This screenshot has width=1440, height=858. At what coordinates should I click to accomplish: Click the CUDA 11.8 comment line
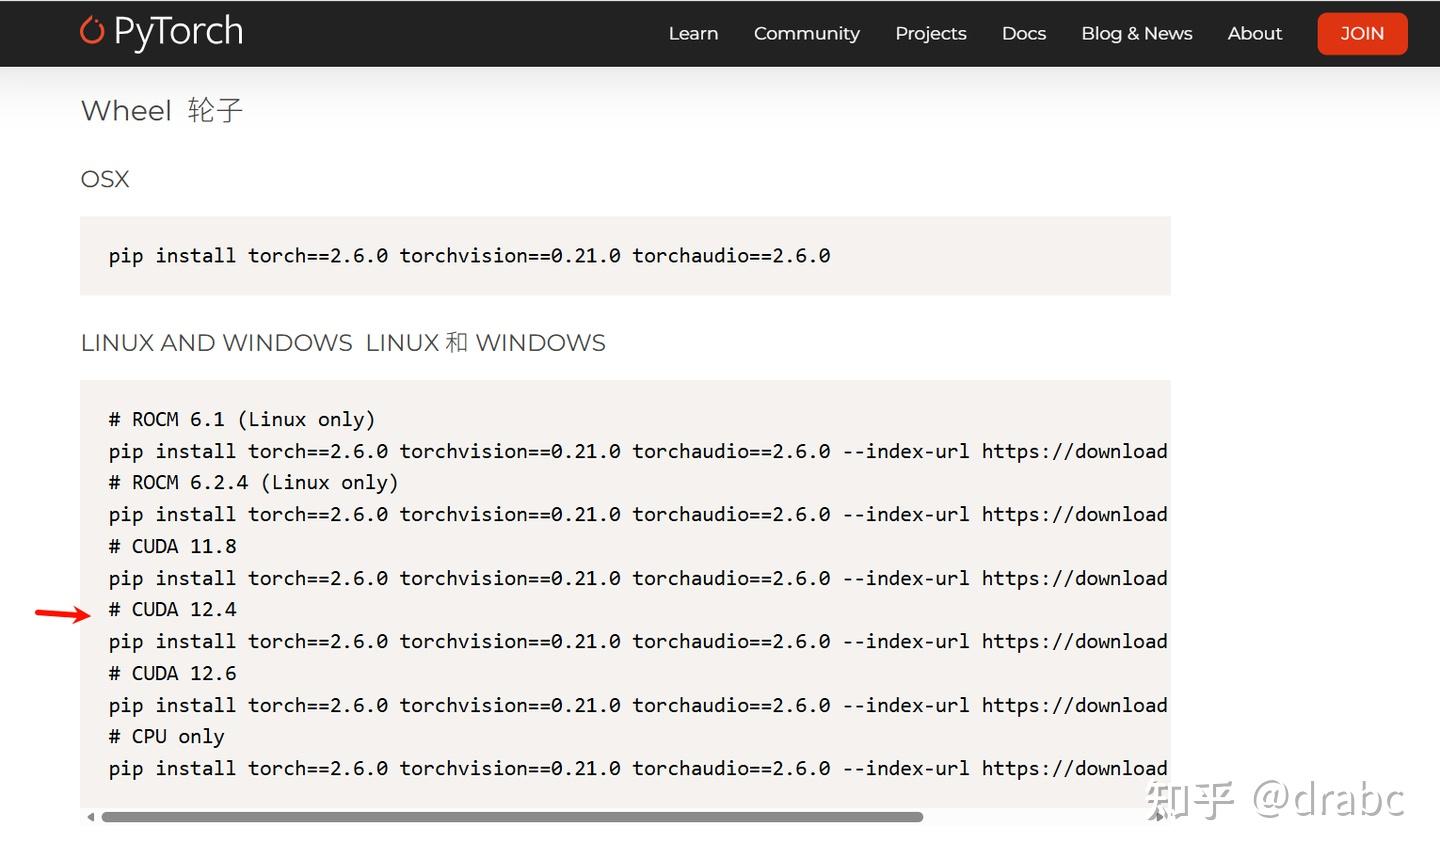[173, 546]
